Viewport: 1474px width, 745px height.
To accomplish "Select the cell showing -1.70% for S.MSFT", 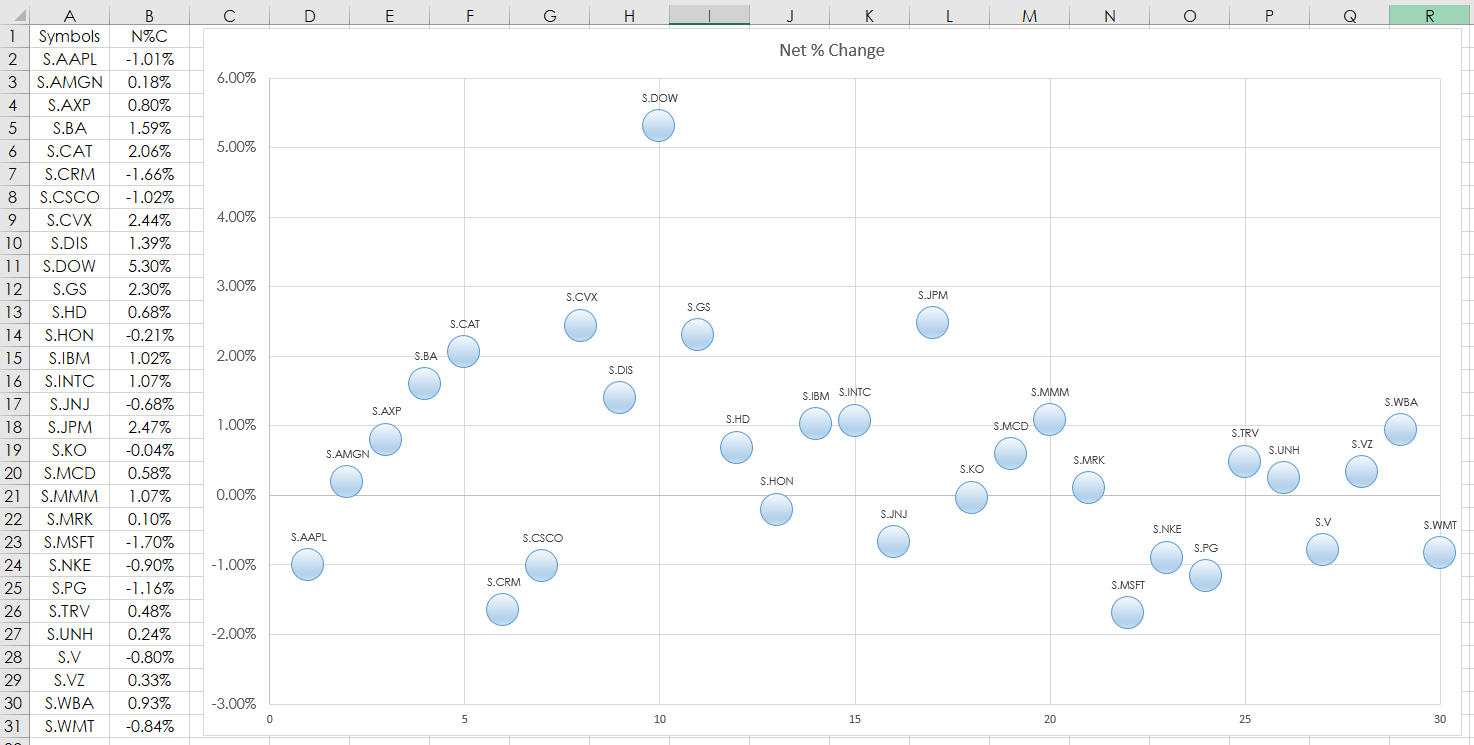I will point(148,542).
